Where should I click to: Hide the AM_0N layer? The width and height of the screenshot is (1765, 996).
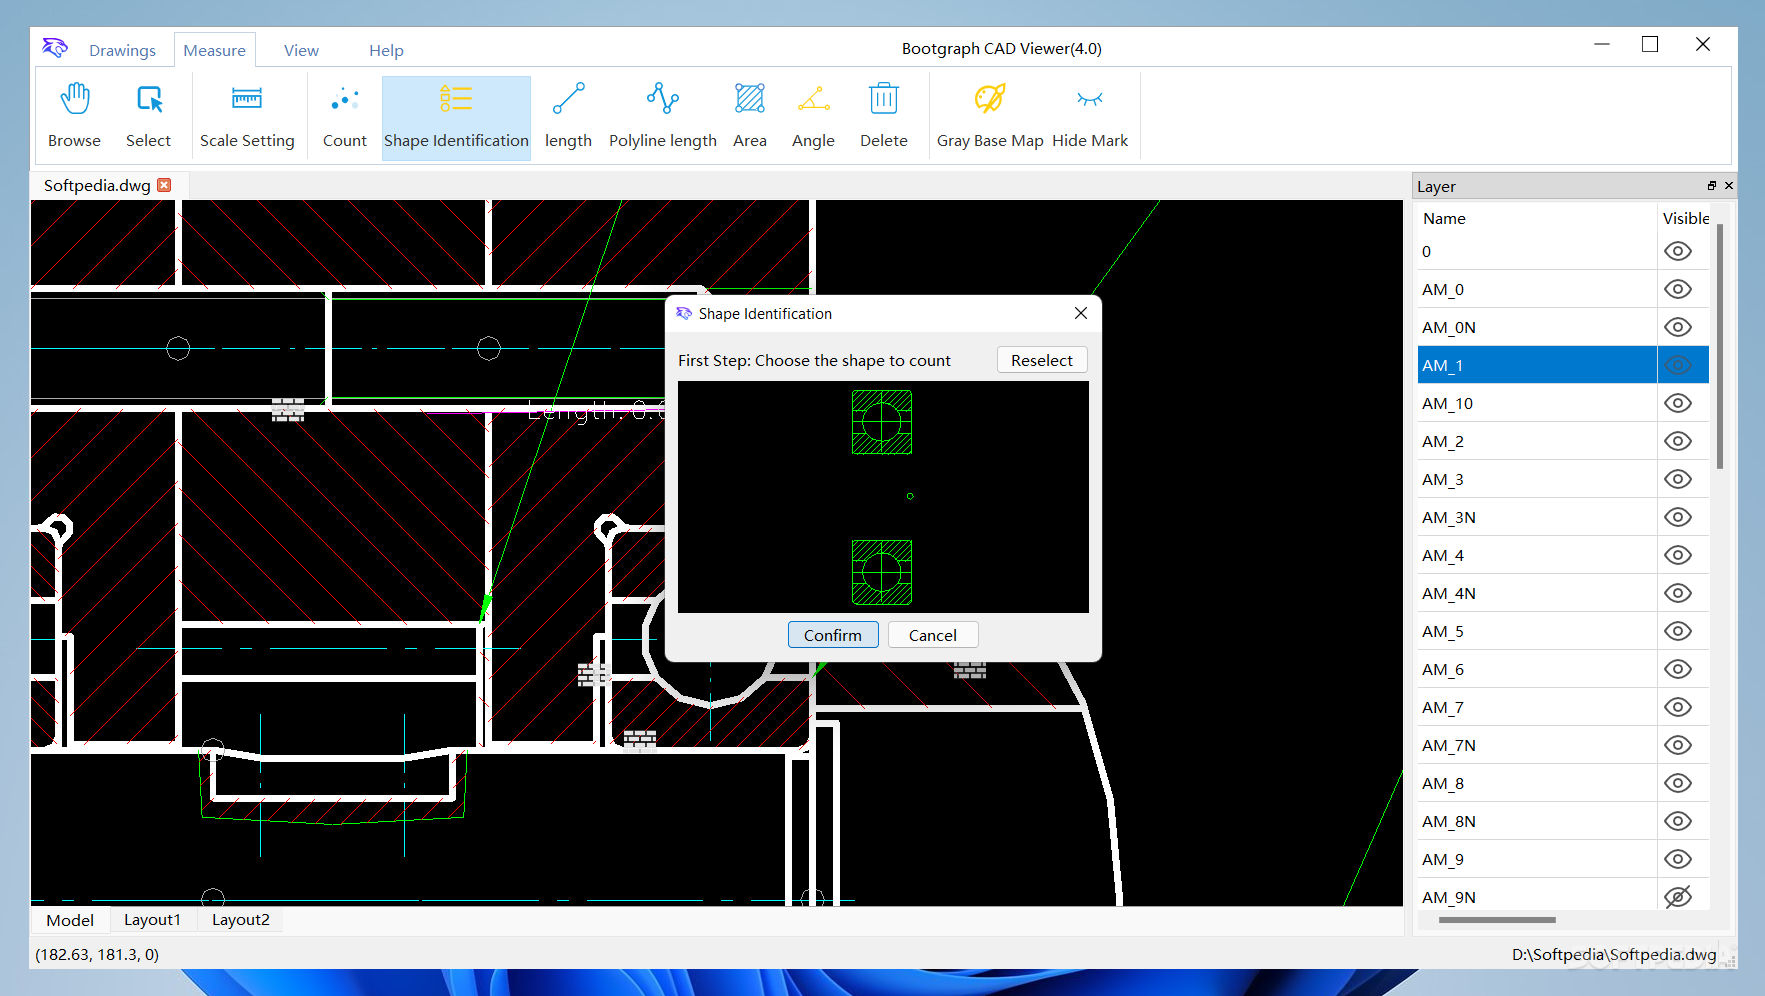[x=1678, y=327]
